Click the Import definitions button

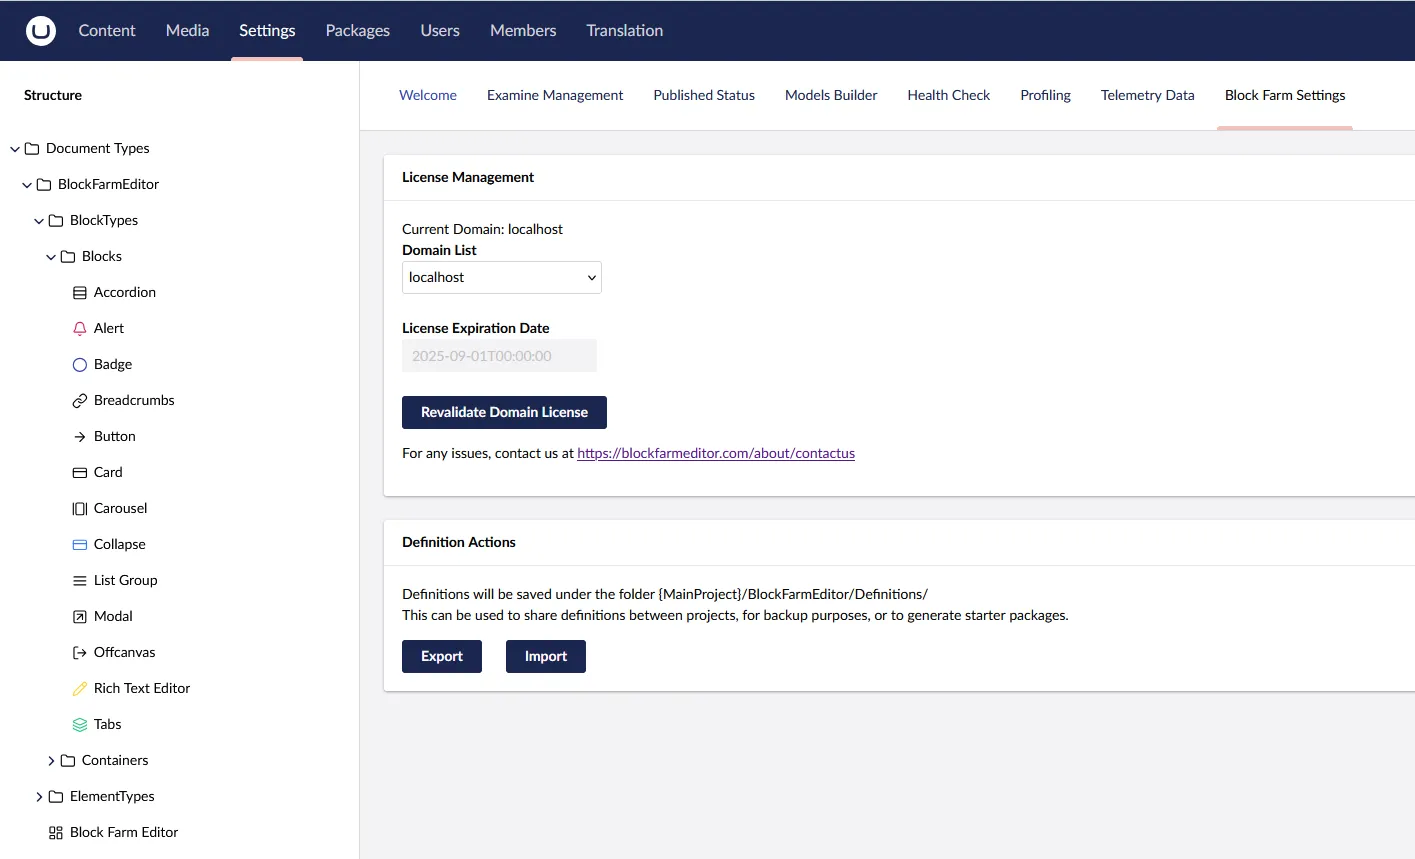[546, 656]
